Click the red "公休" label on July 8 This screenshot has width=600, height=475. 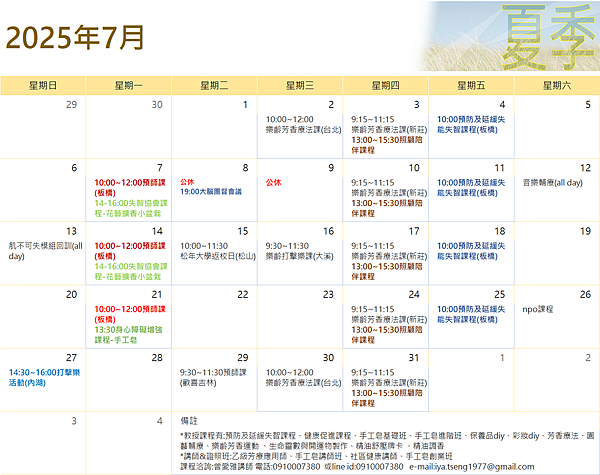187,182
